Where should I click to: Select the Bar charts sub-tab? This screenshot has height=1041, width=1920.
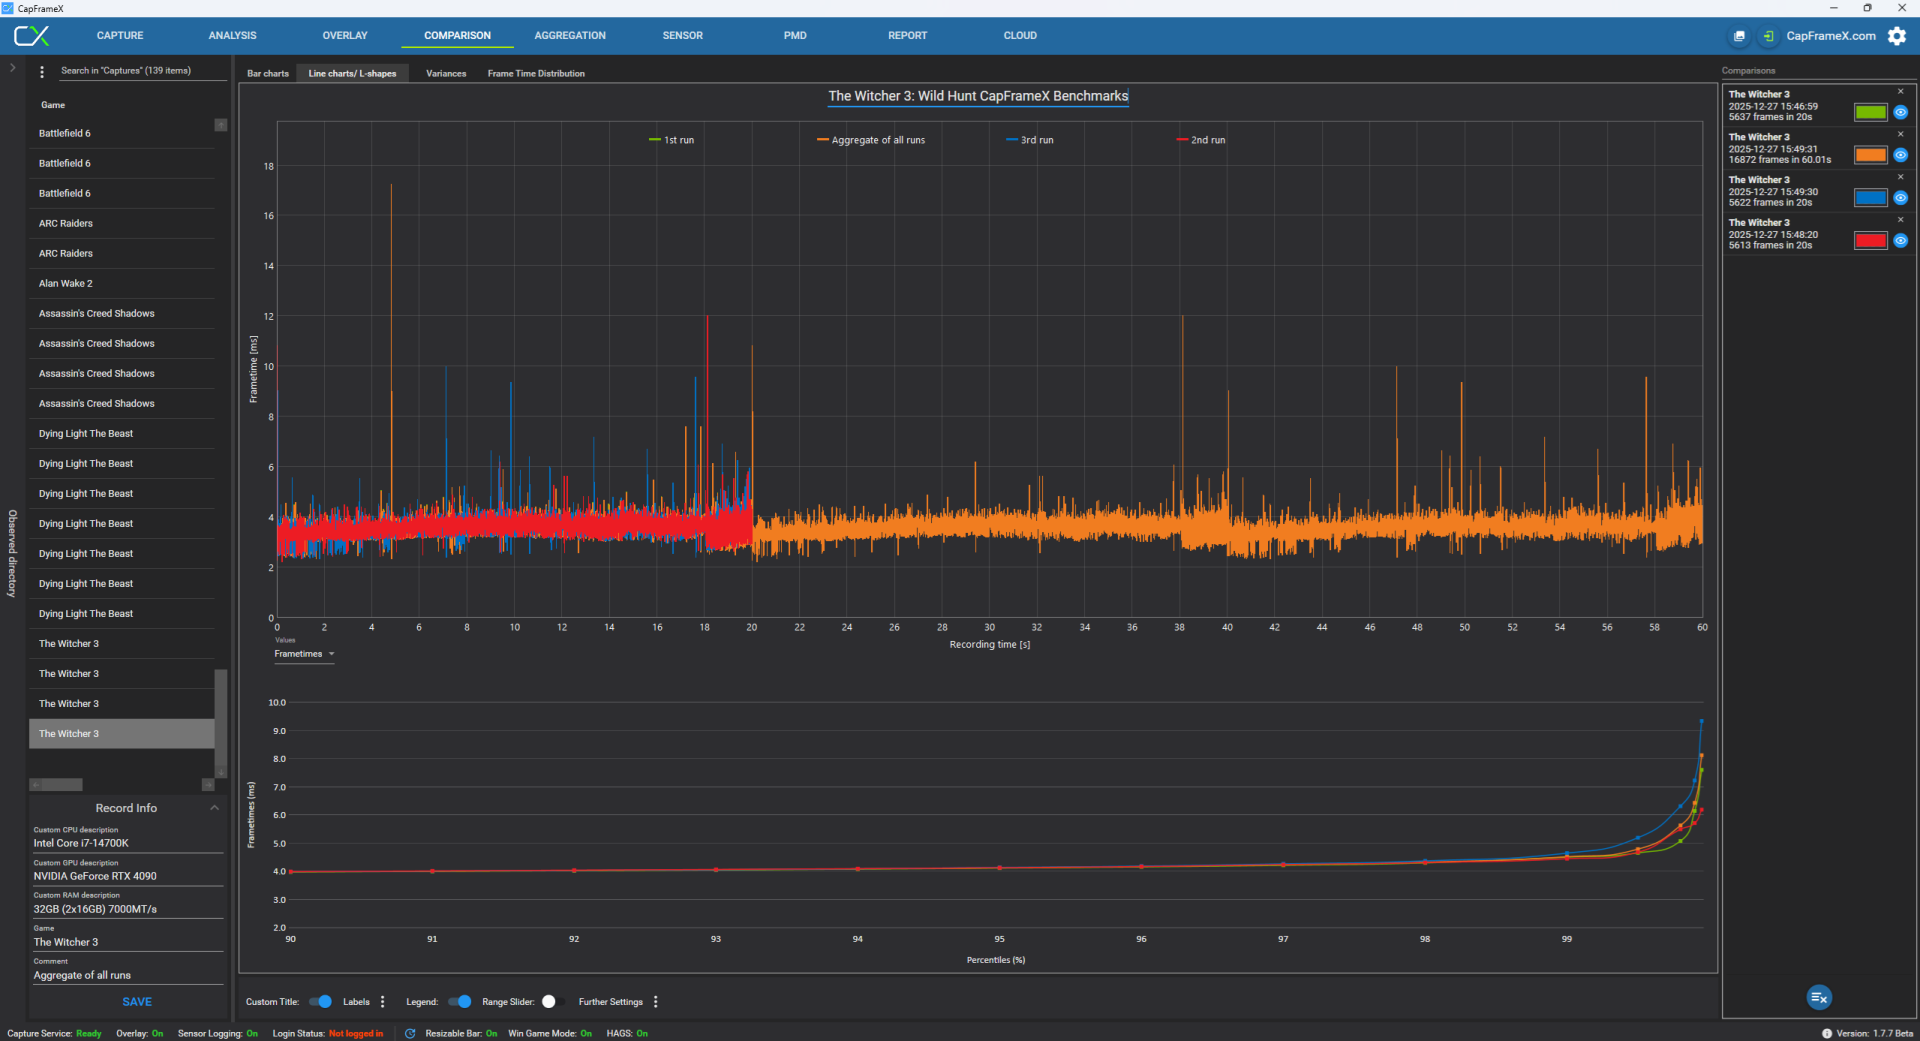pos(268,74)
